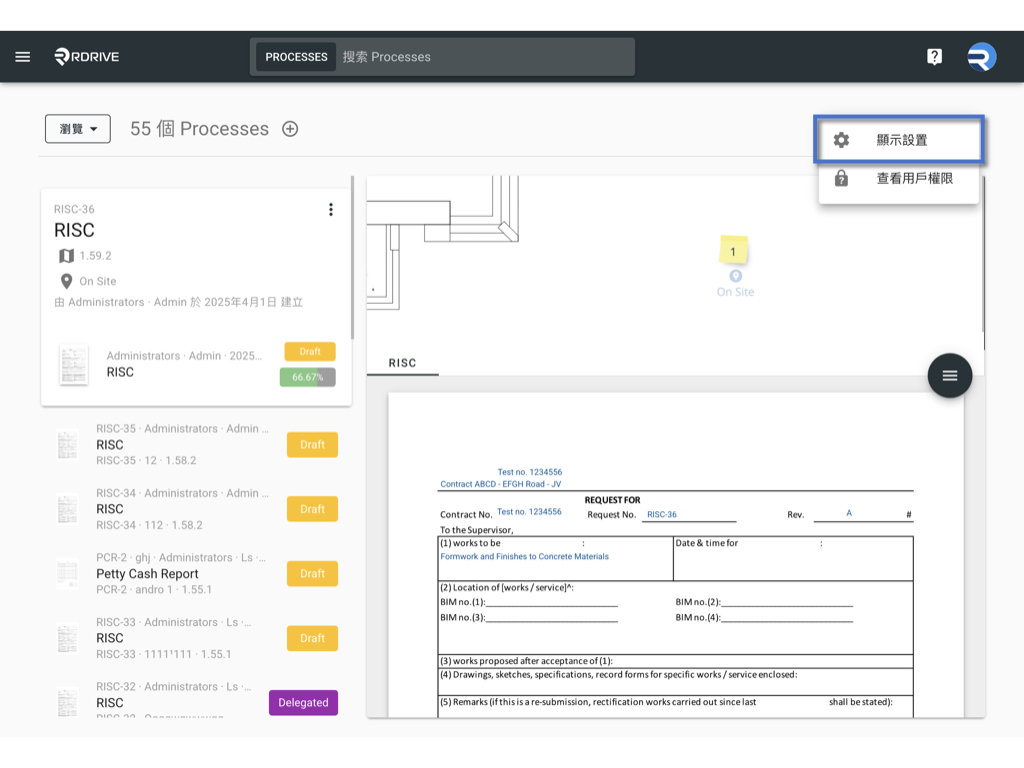
Task: Click the RDrive logo
Action: (x=87, y=57)
